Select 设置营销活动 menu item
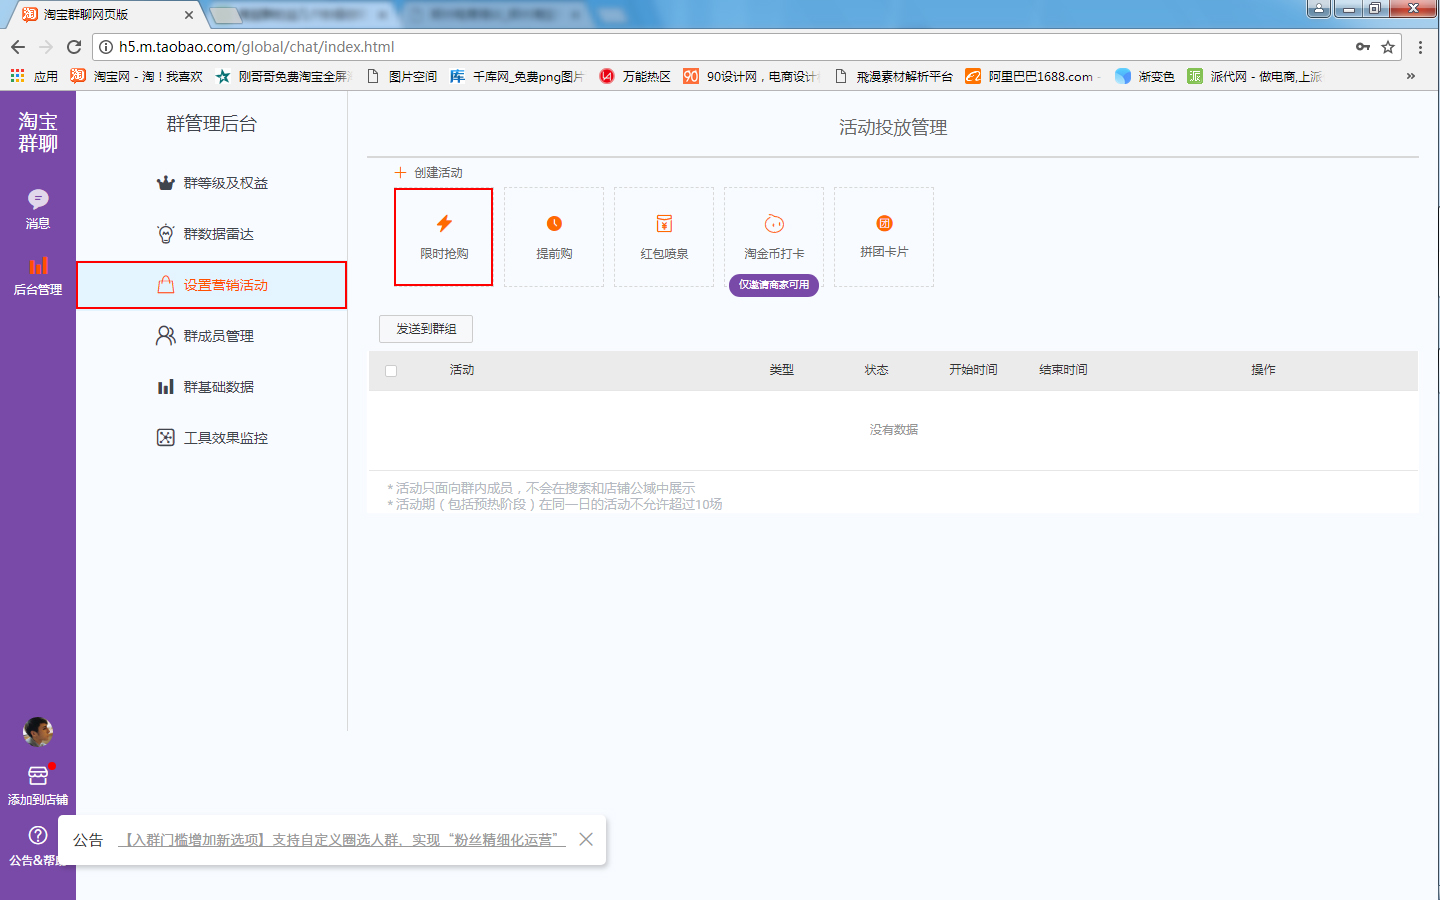This screenshot has width=1440, height=900. tap(212, 285)
